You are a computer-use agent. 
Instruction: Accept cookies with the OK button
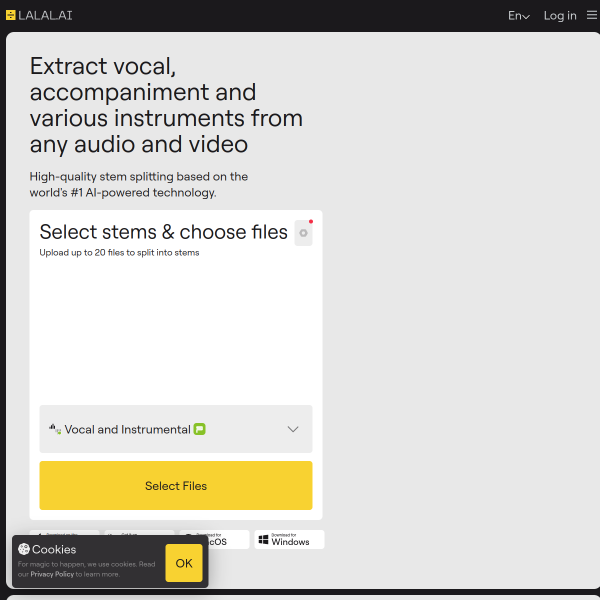click(184, 563)
